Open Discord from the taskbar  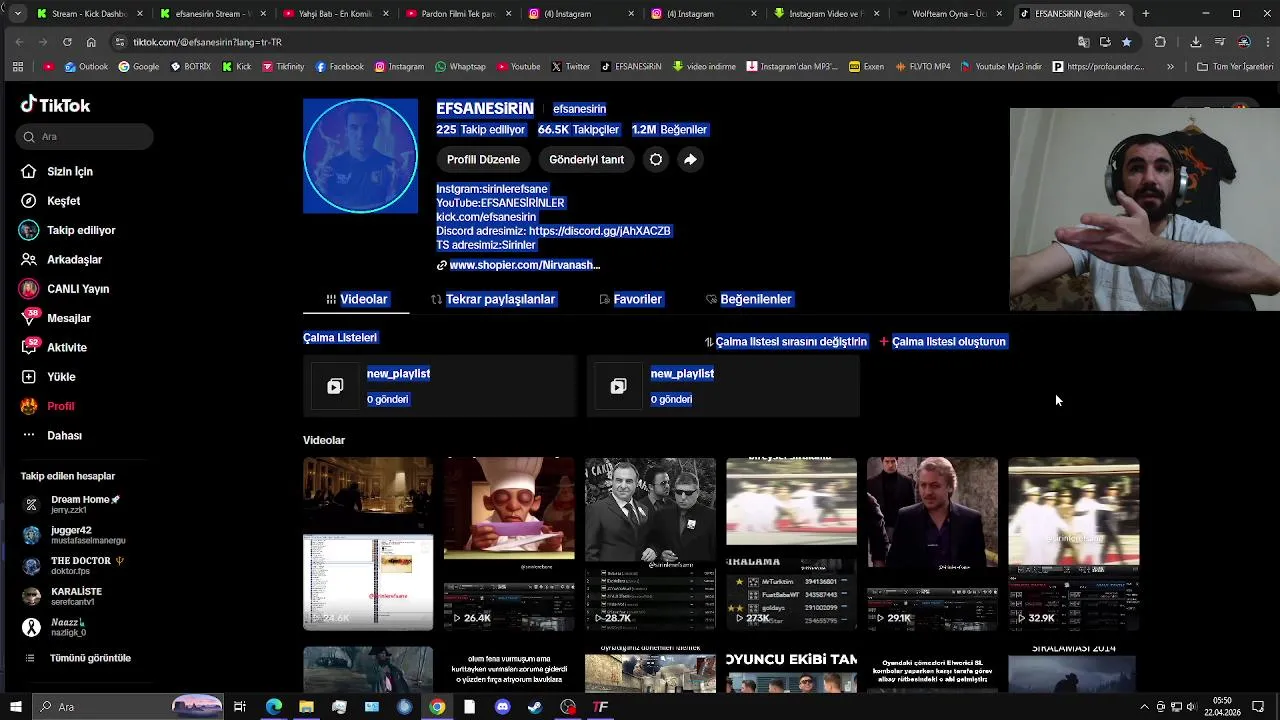coord(503,707)
